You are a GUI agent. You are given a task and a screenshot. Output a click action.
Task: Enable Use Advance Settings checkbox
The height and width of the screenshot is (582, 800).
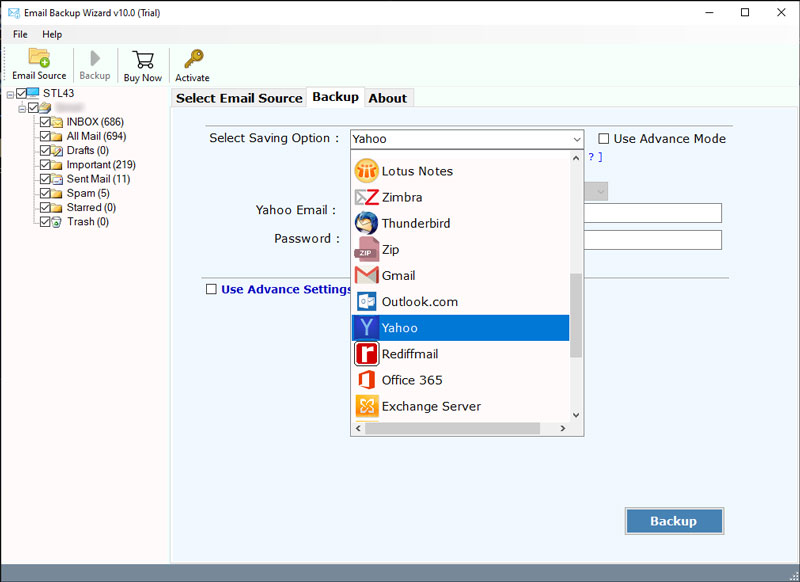(211, 289)
